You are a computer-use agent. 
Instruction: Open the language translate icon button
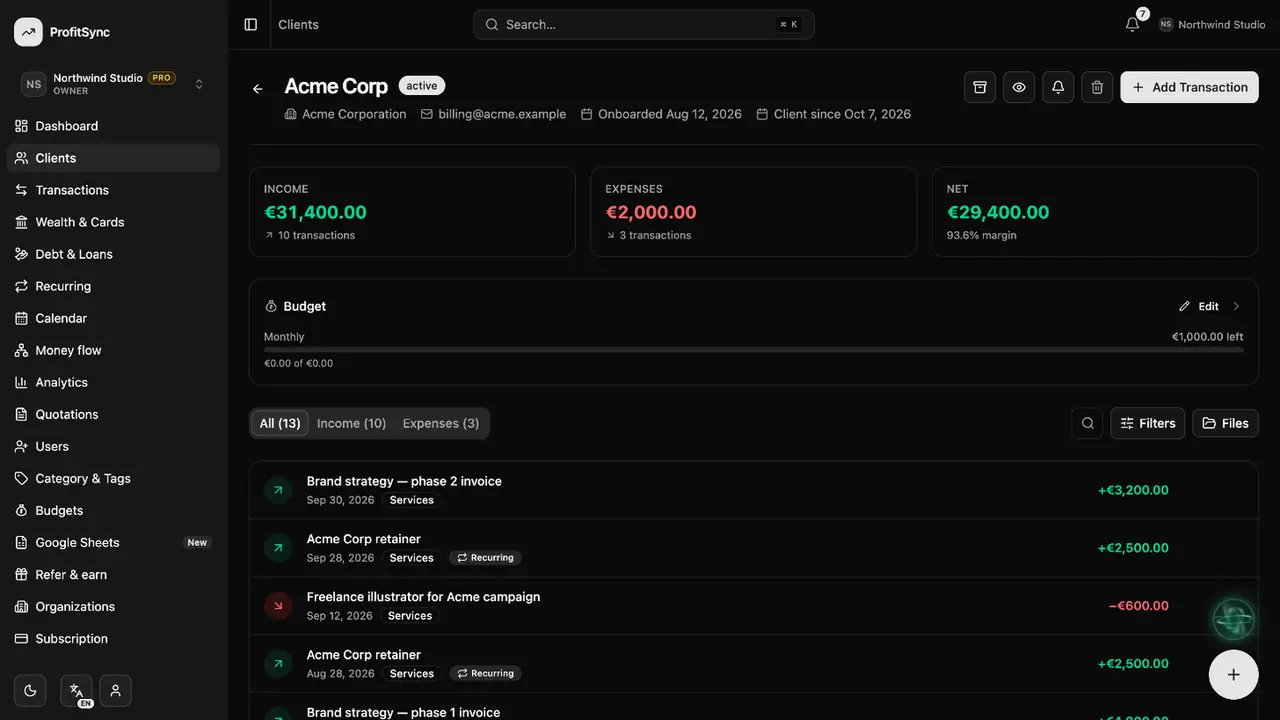pos(76,690)
